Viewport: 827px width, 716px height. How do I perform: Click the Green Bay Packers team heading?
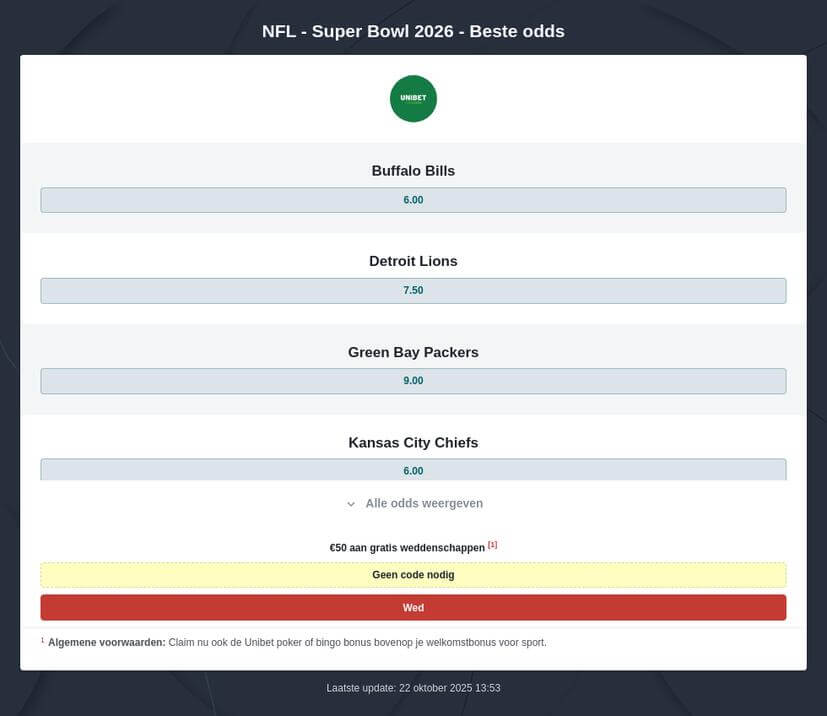[x=413, y=352]
